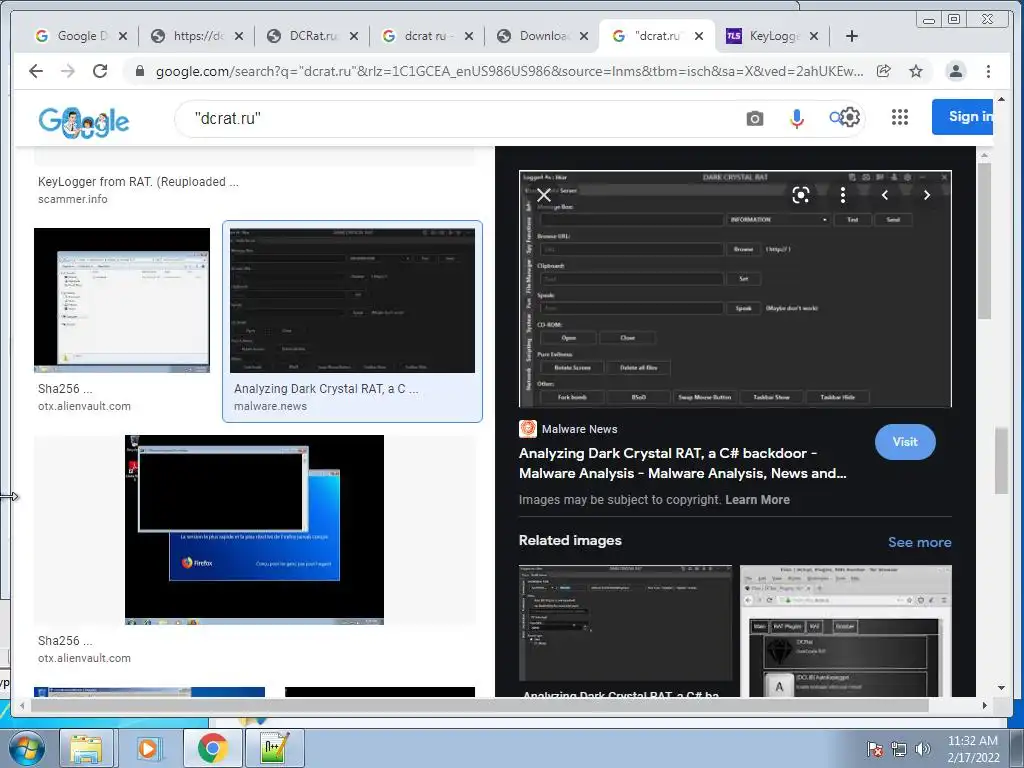Click scrollbar down arrow at right
The image size is (1024, 768).
(1001, 688)
